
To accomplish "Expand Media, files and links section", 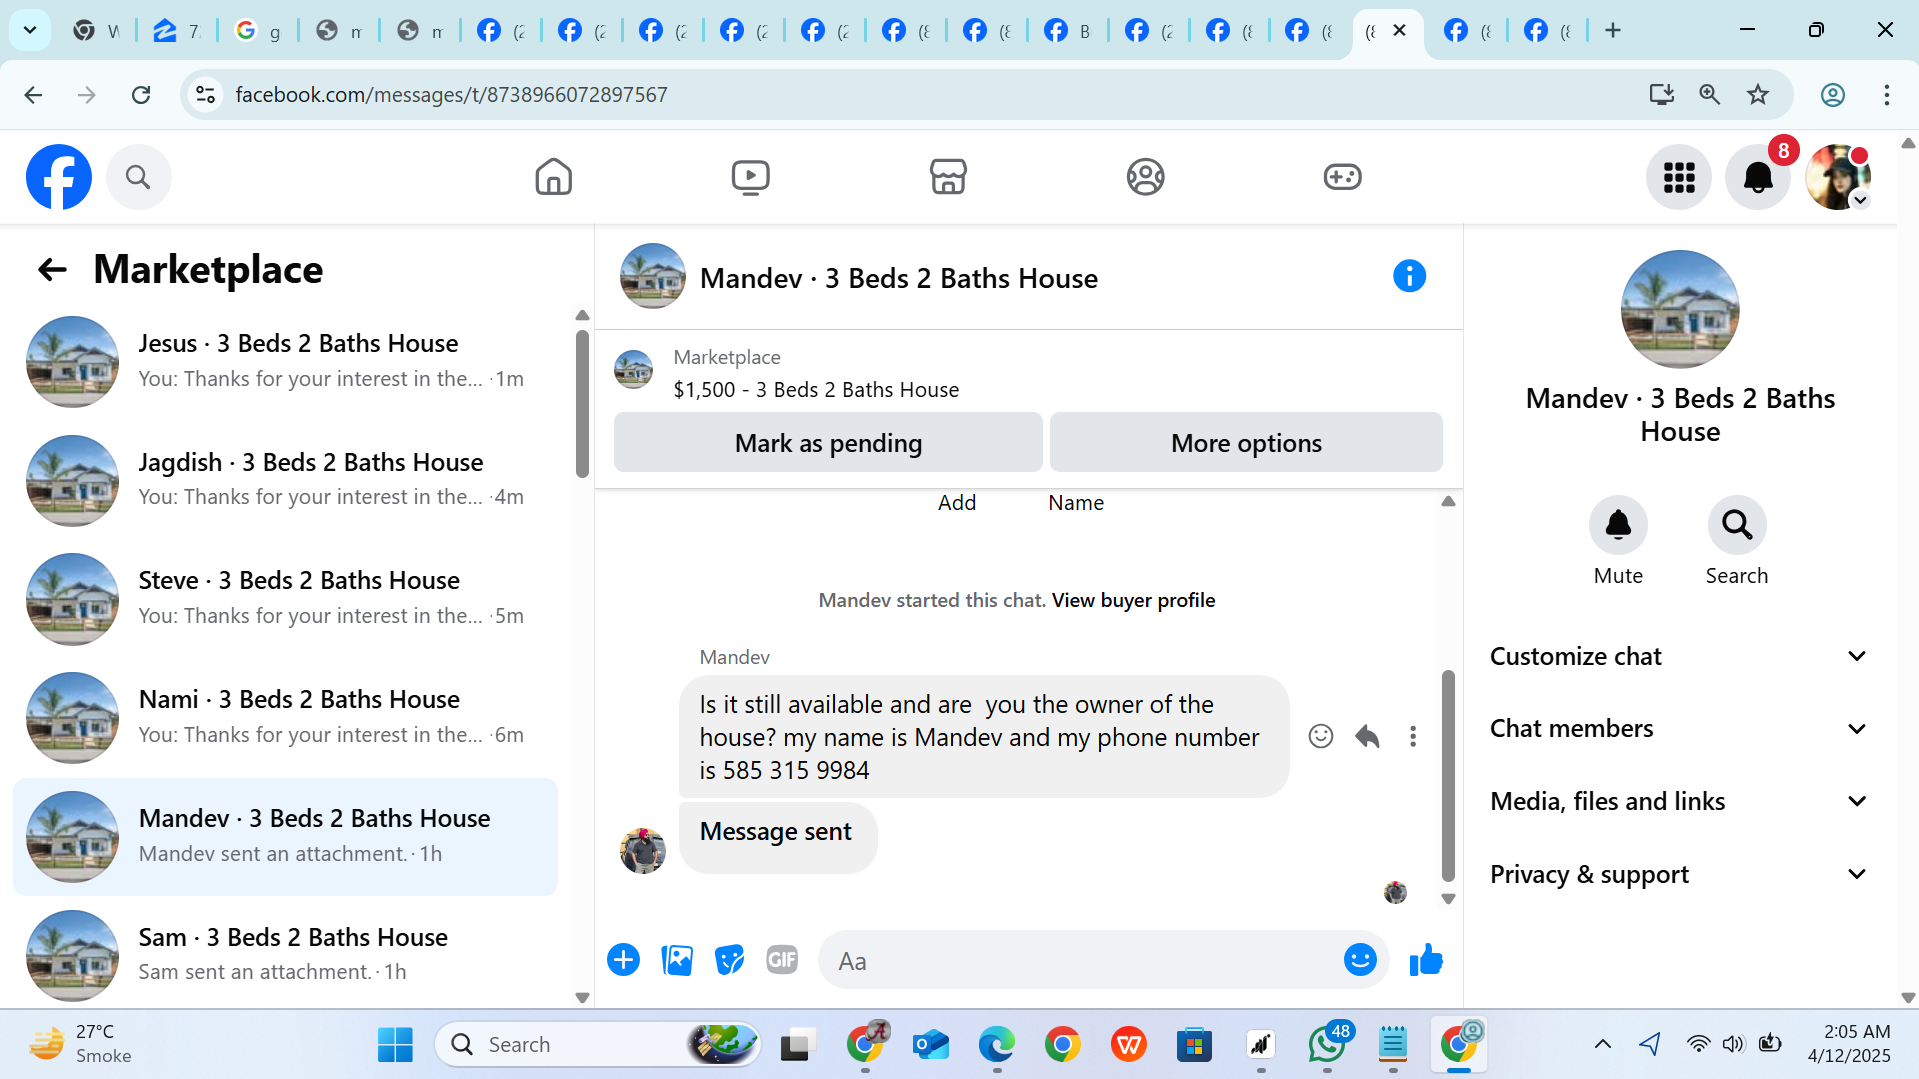I will [1679, 801].
